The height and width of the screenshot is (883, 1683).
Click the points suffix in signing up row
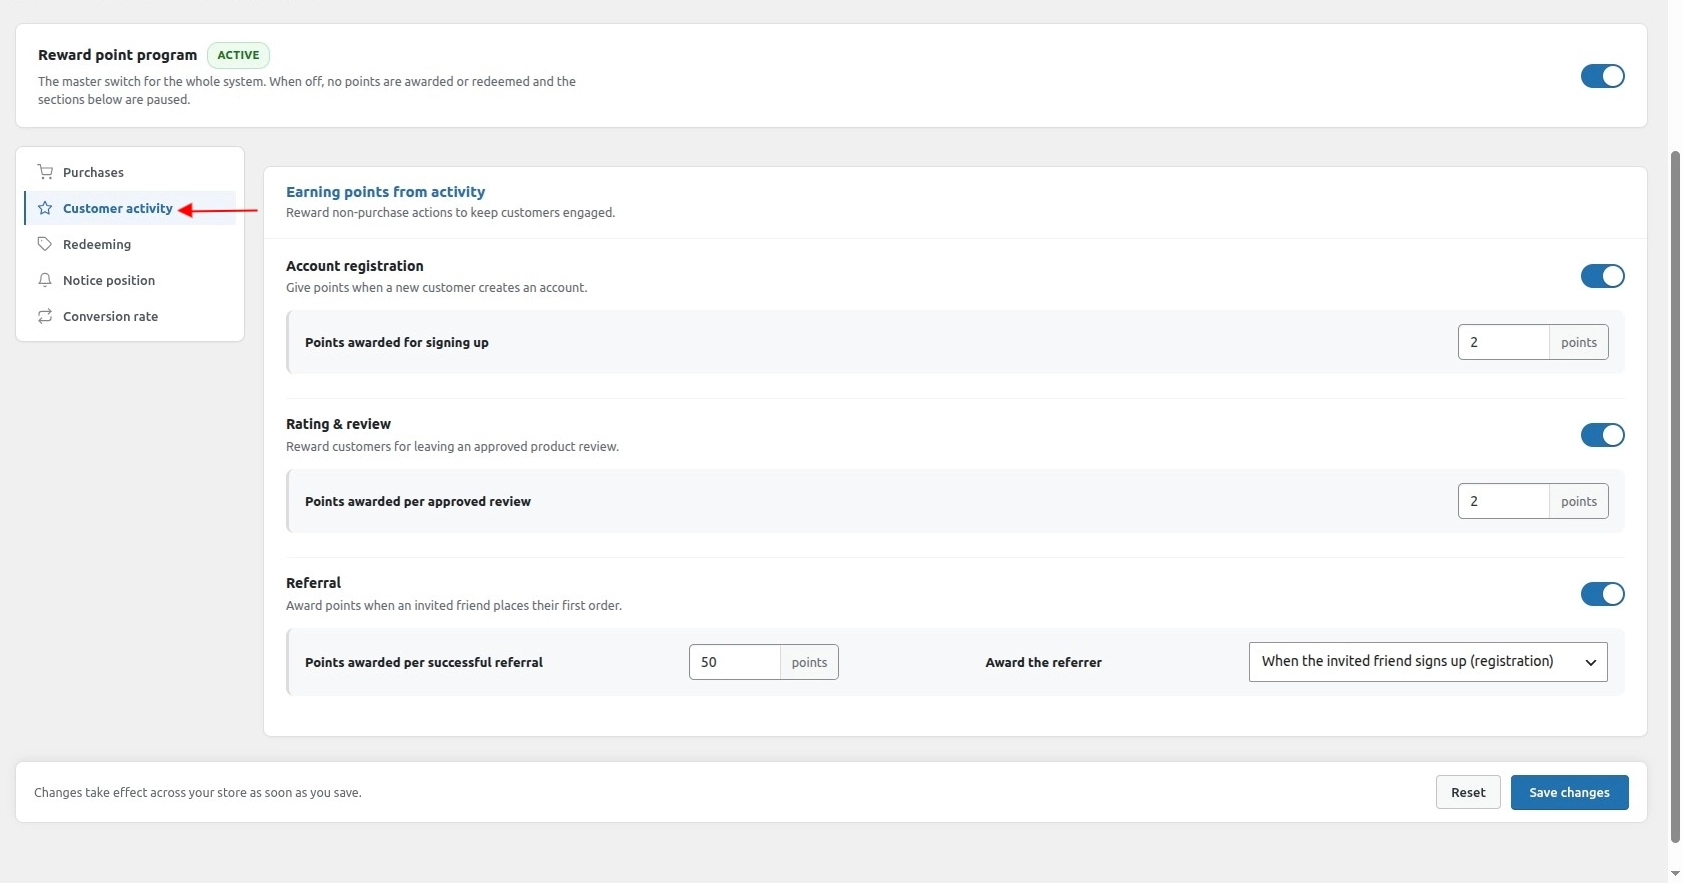pos(1579,342)
